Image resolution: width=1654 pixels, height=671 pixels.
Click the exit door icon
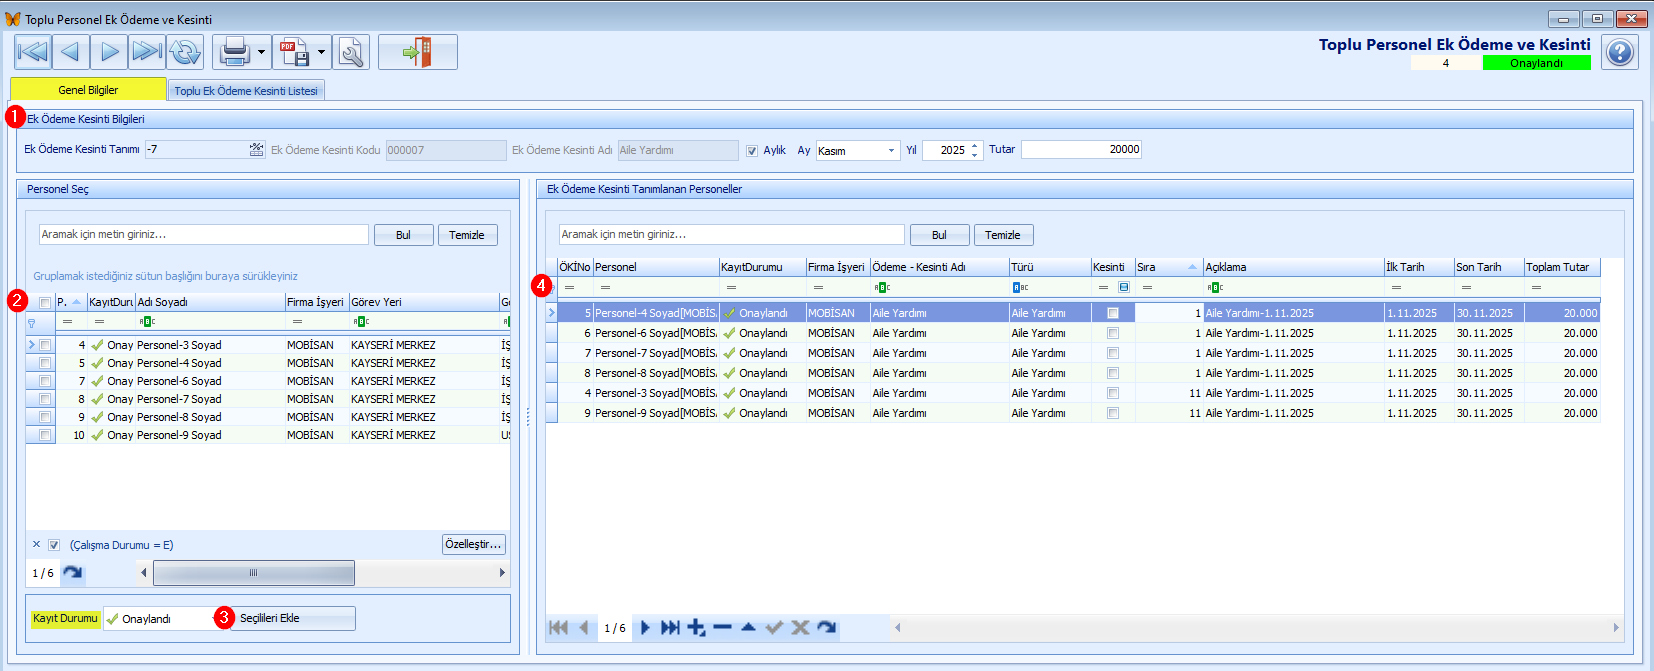(x=418, y=52)
